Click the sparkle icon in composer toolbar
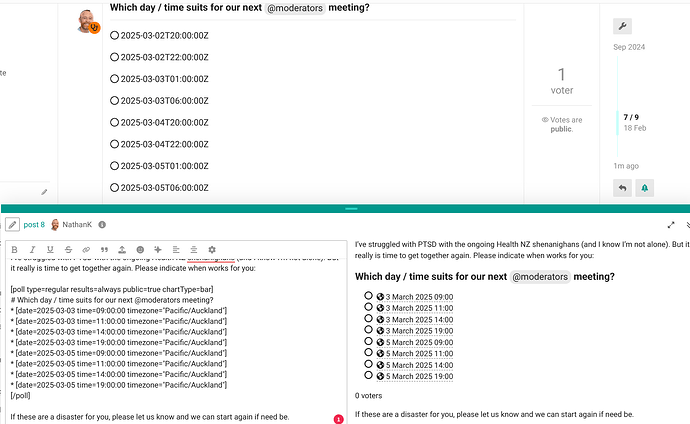Screen dimensions: 690x424 (158, 249)
